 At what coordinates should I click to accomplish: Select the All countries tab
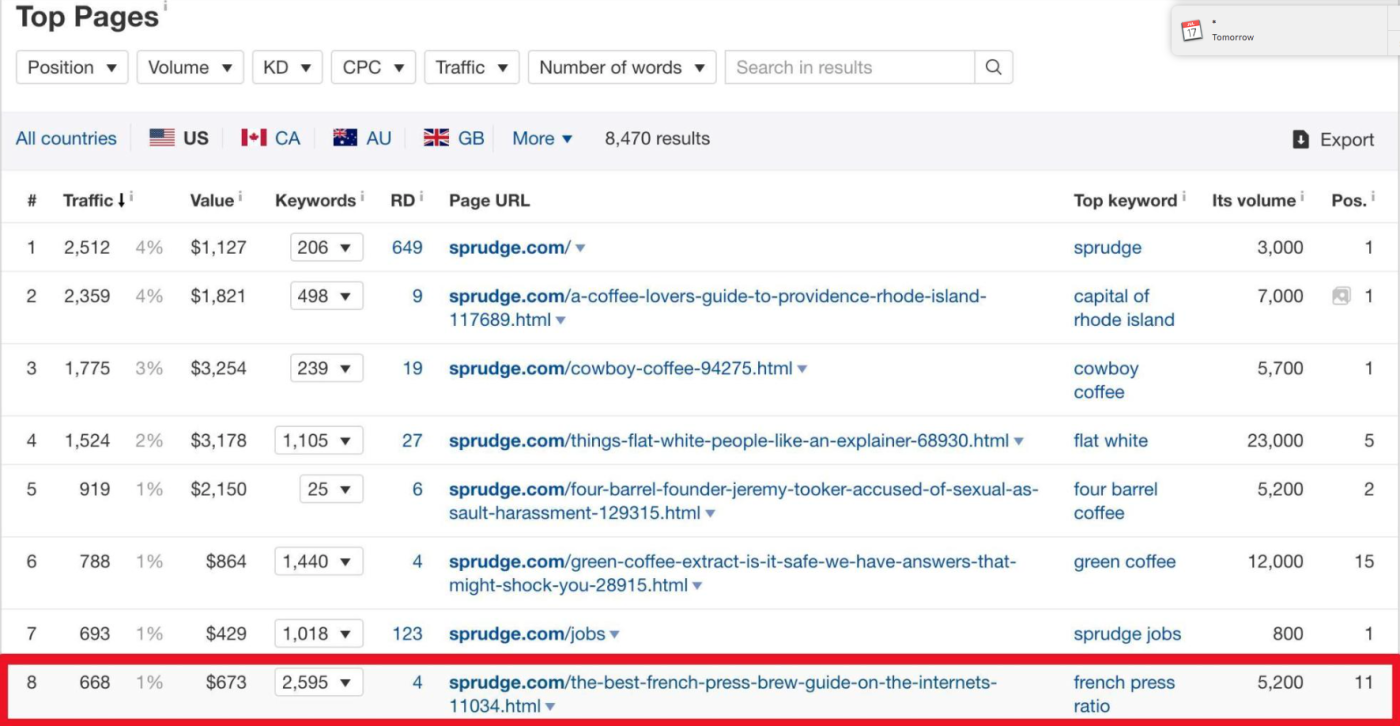[66, 138]
